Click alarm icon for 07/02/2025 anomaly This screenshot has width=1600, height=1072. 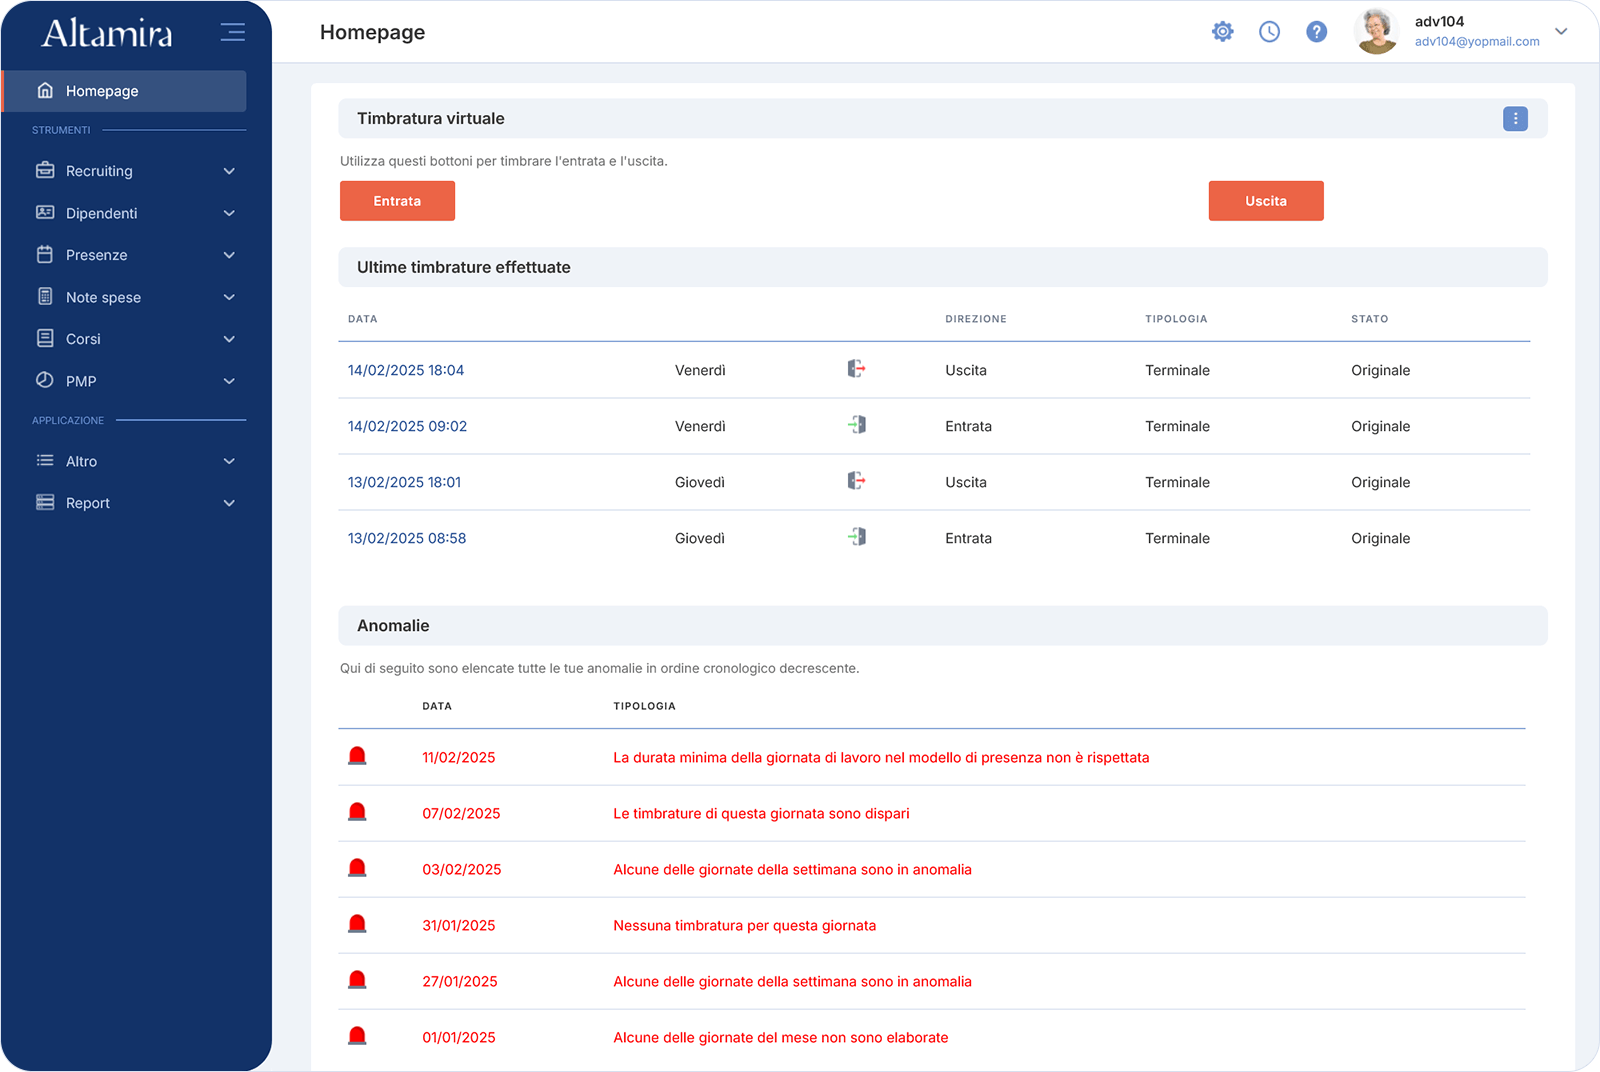[357, 812]
